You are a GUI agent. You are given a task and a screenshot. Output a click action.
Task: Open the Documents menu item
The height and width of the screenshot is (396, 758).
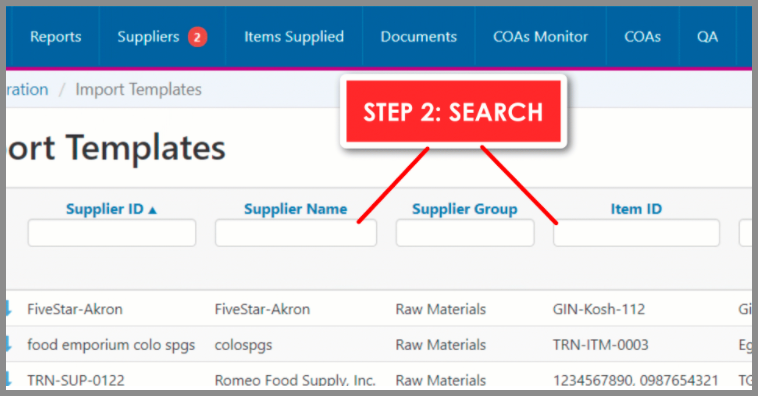419,37
